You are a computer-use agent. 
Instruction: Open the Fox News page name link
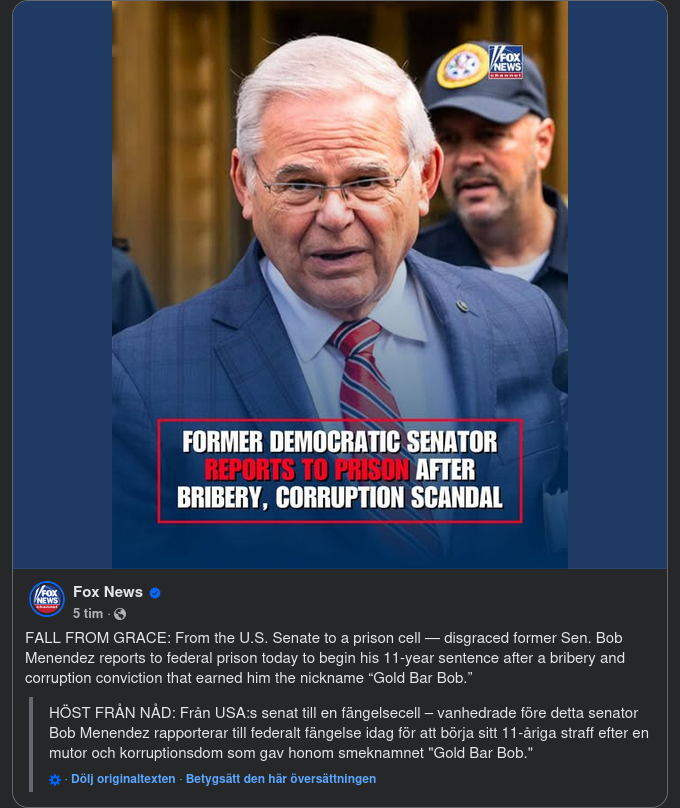click(x=108, y=592)
